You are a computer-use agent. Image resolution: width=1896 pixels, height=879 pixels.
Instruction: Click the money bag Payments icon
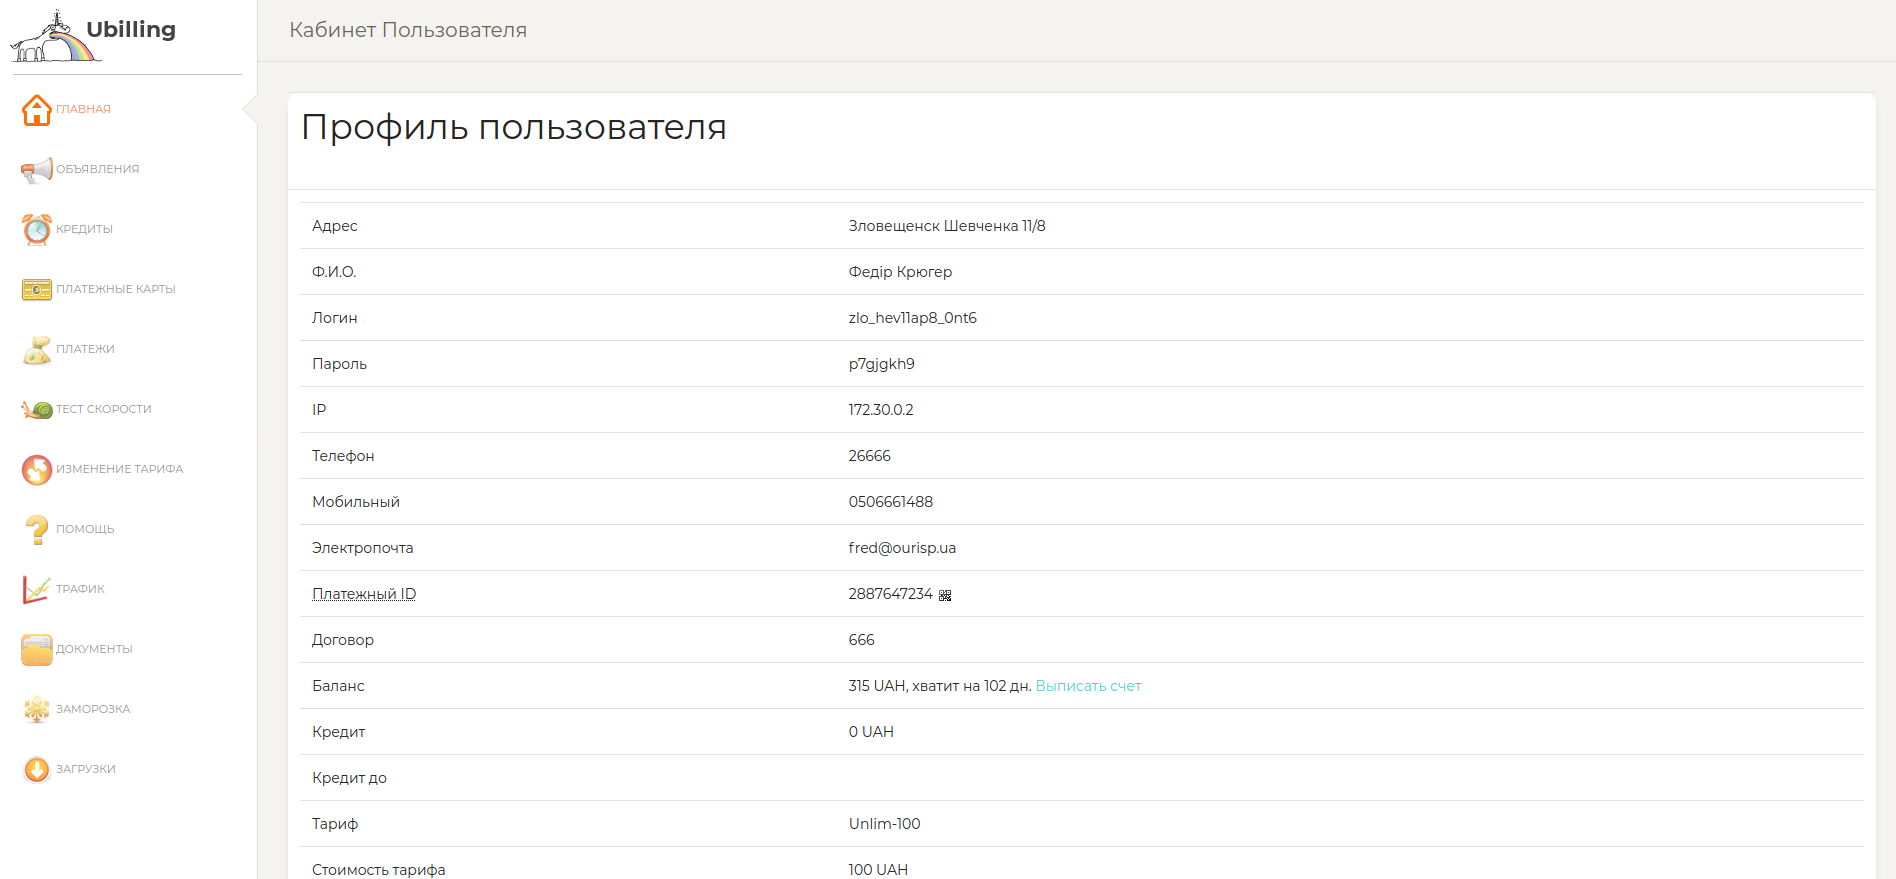pos(37,350)
